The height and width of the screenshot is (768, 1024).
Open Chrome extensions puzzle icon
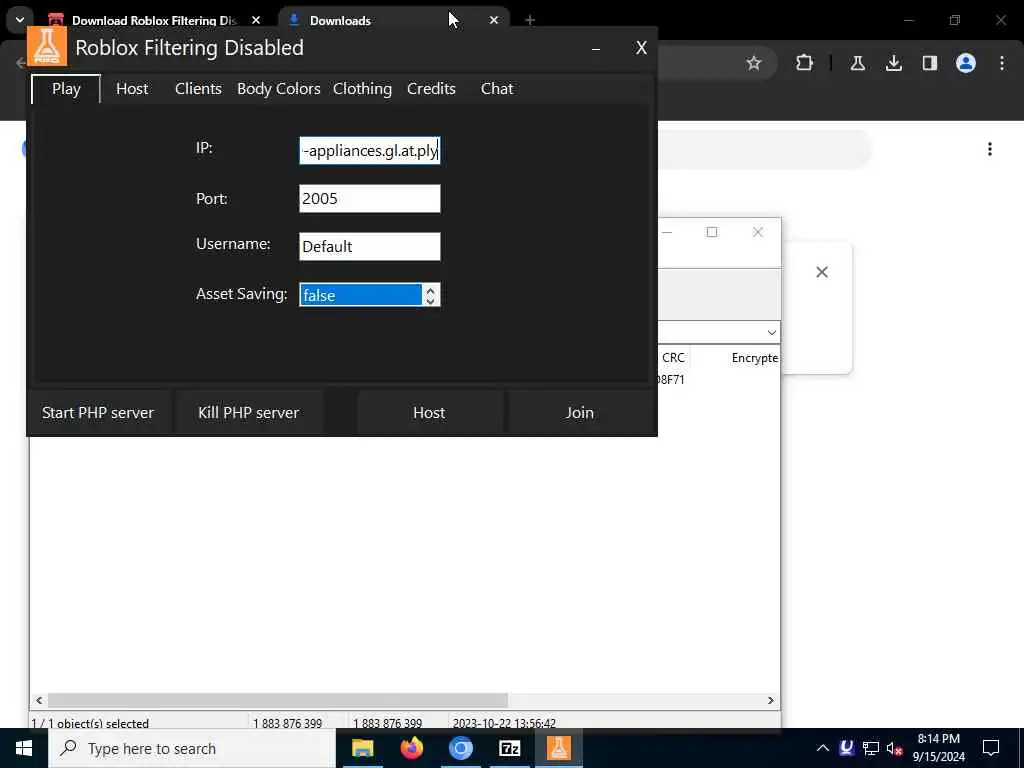pos(805,63)
